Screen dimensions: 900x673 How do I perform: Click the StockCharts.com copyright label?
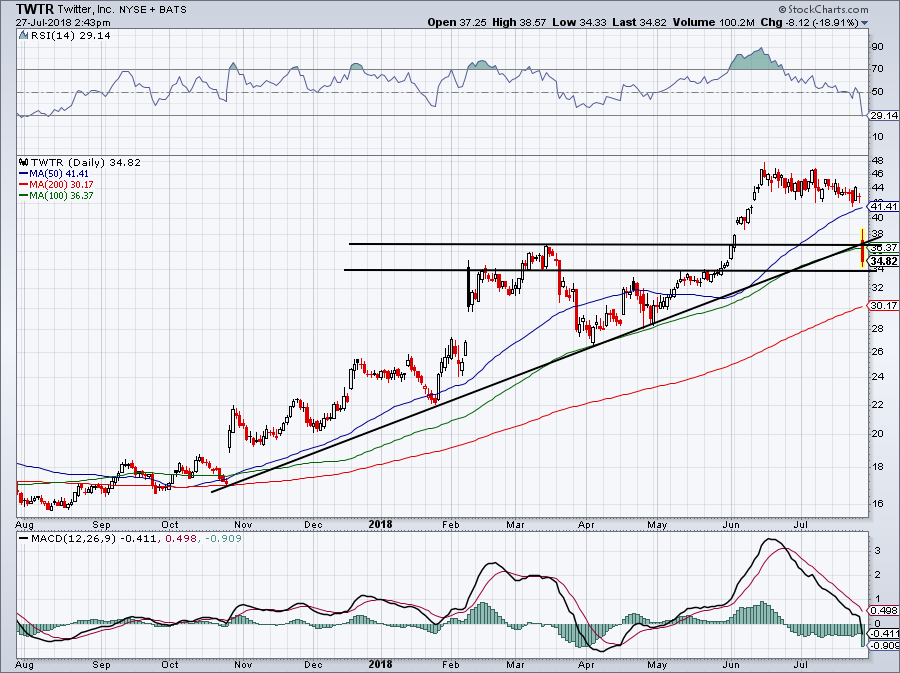[824, 9]
